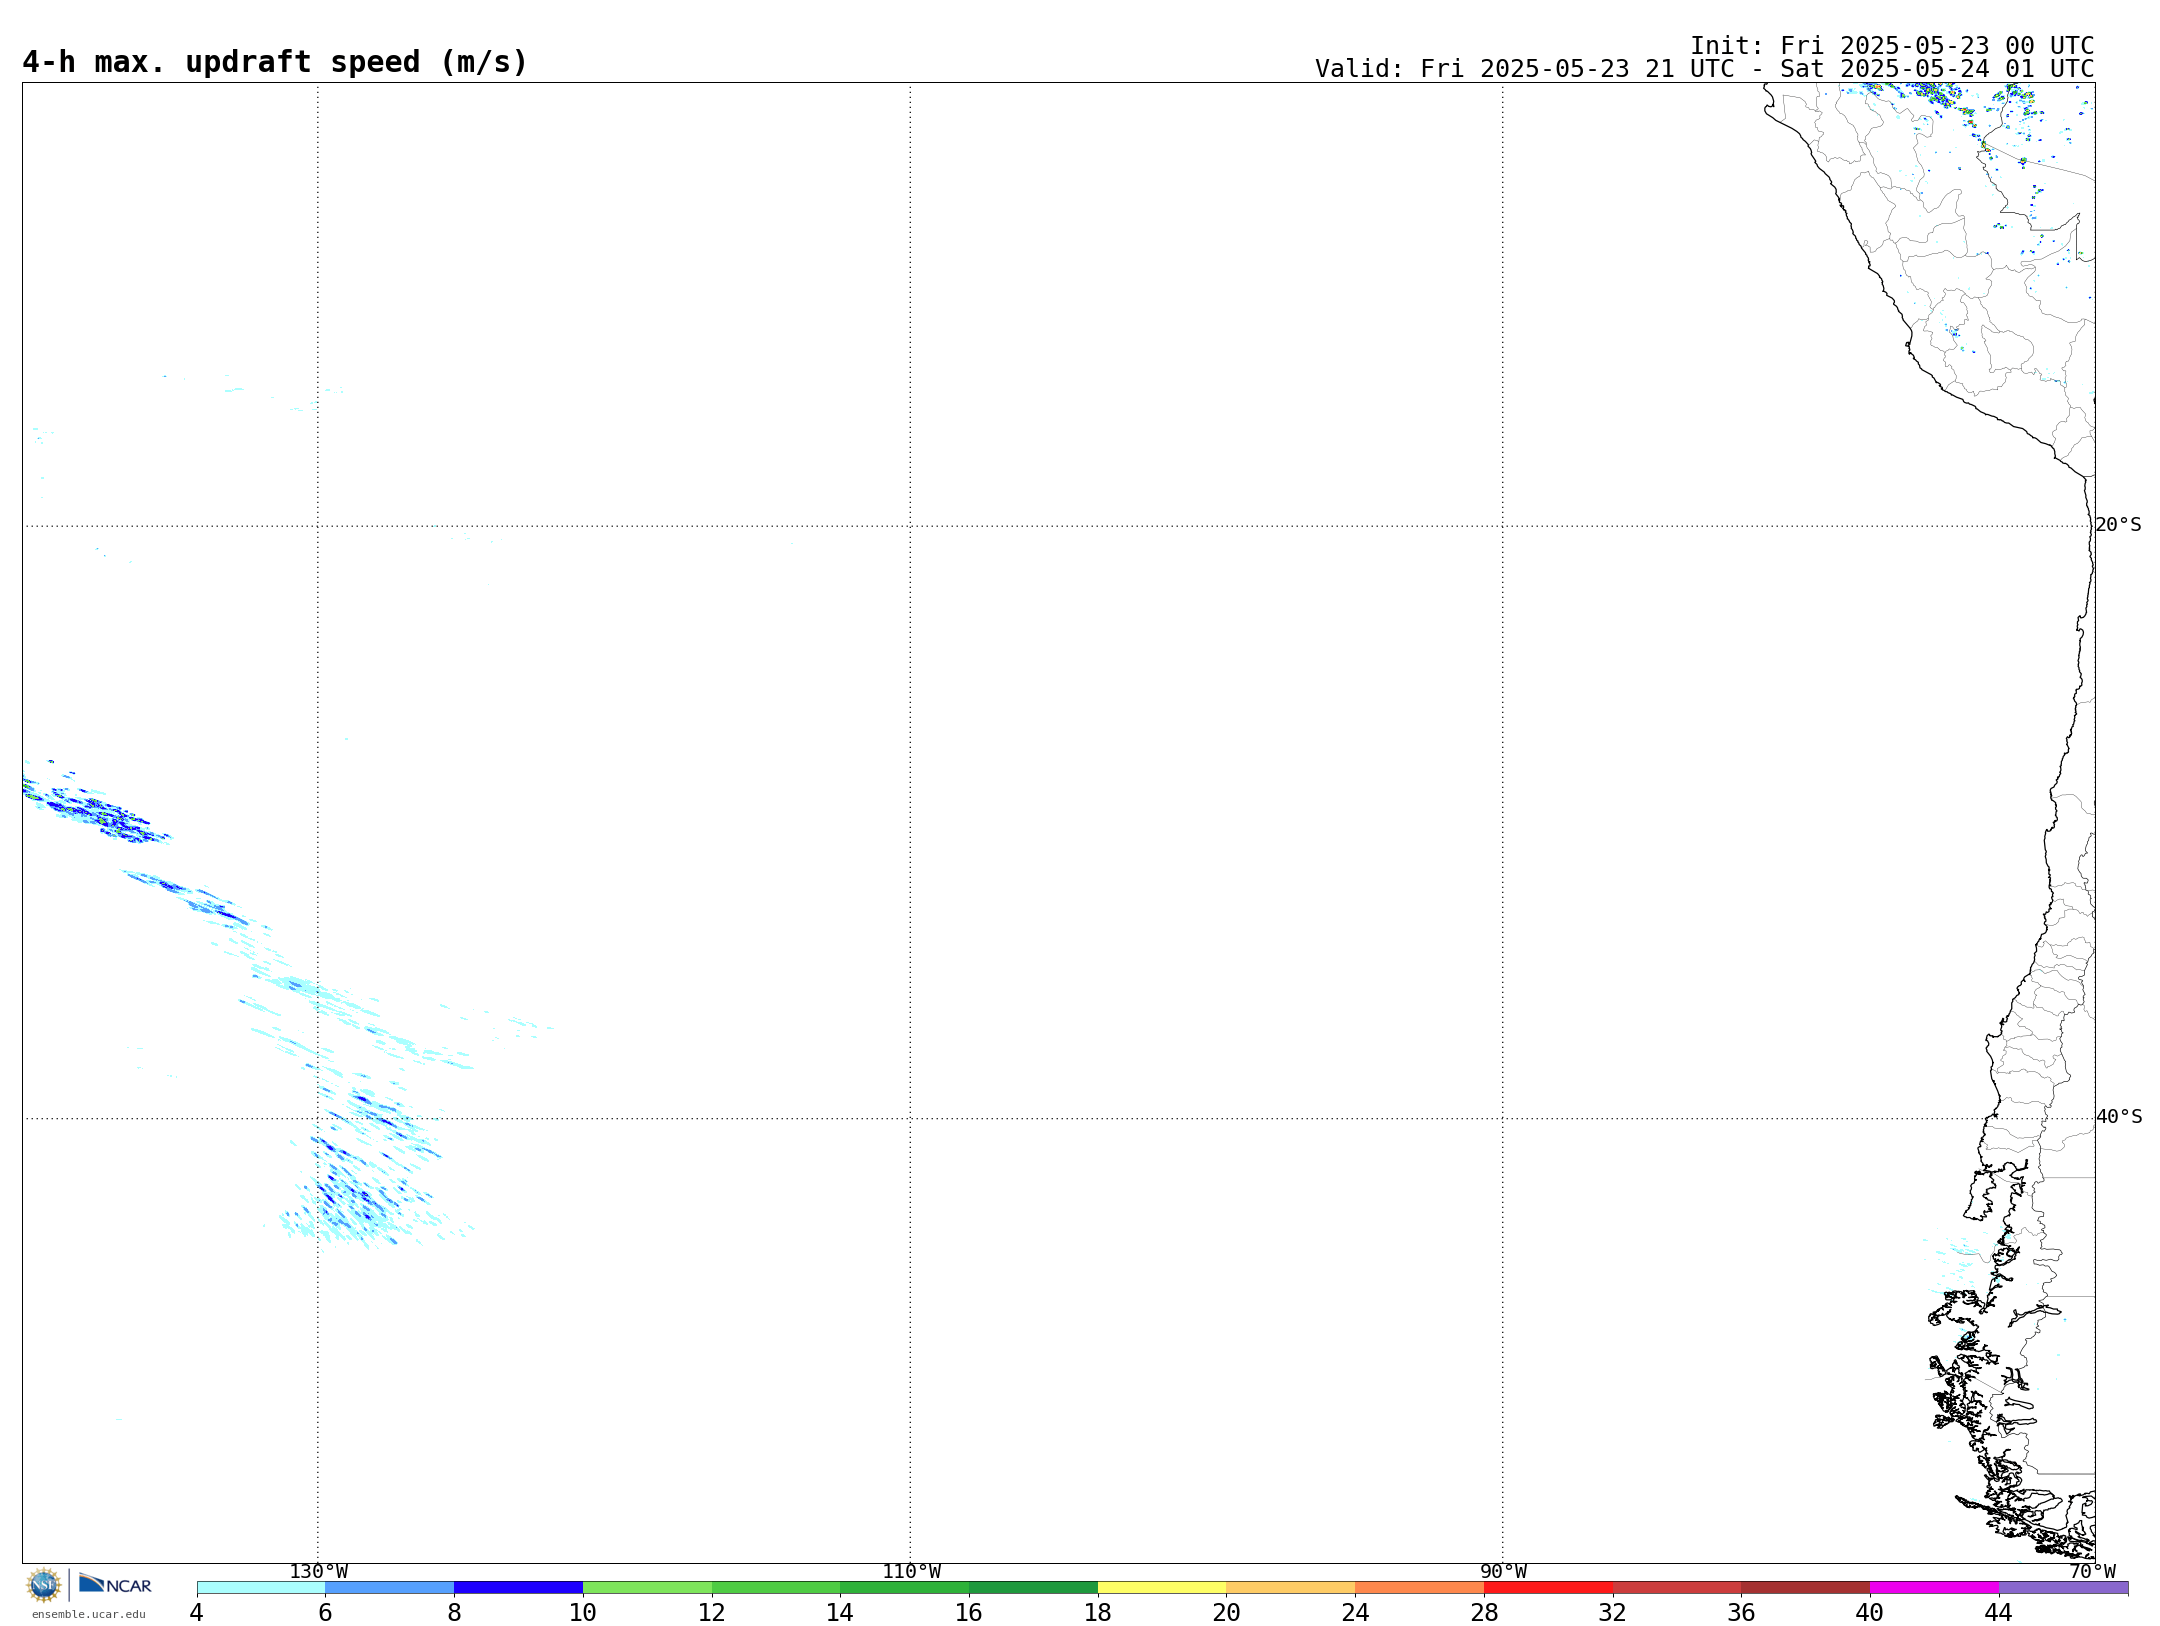2160x1626 pixels.
Task: Click the 110°W longitude label
Action: (x=911, y=1572)
